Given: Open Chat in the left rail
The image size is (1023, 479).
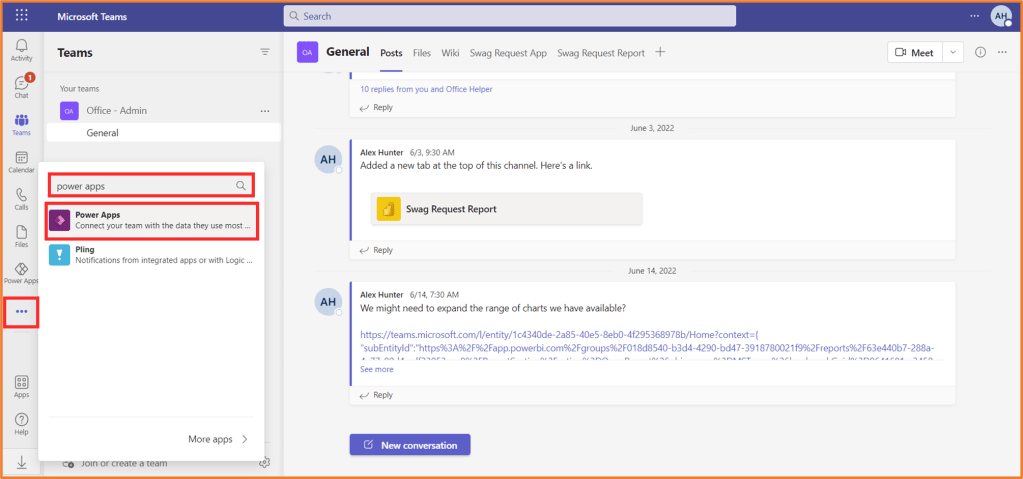Looking at the screenshot, I should 21,87.
